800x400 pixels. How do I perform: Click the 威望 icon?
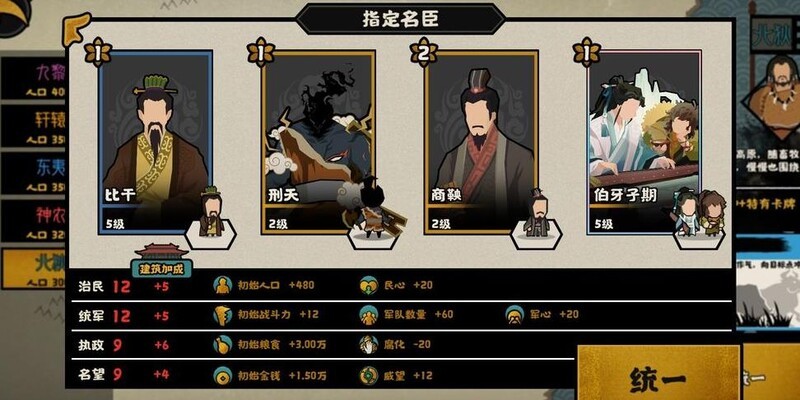click(368, 376)
